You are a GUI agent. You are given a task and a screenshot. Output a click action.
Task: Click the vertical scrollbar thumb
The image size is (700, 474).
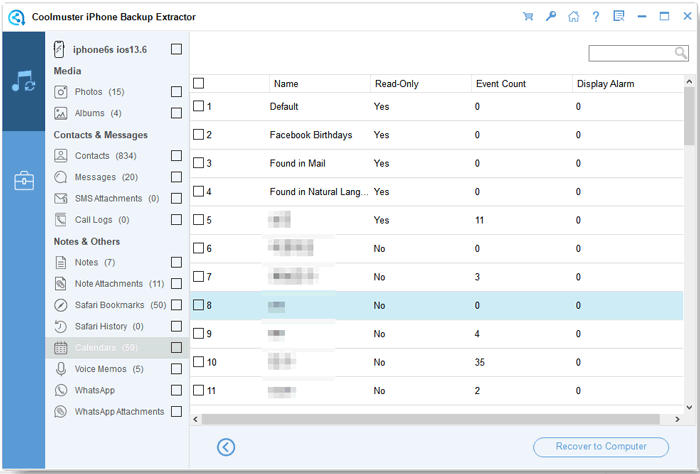pos(689,116)
